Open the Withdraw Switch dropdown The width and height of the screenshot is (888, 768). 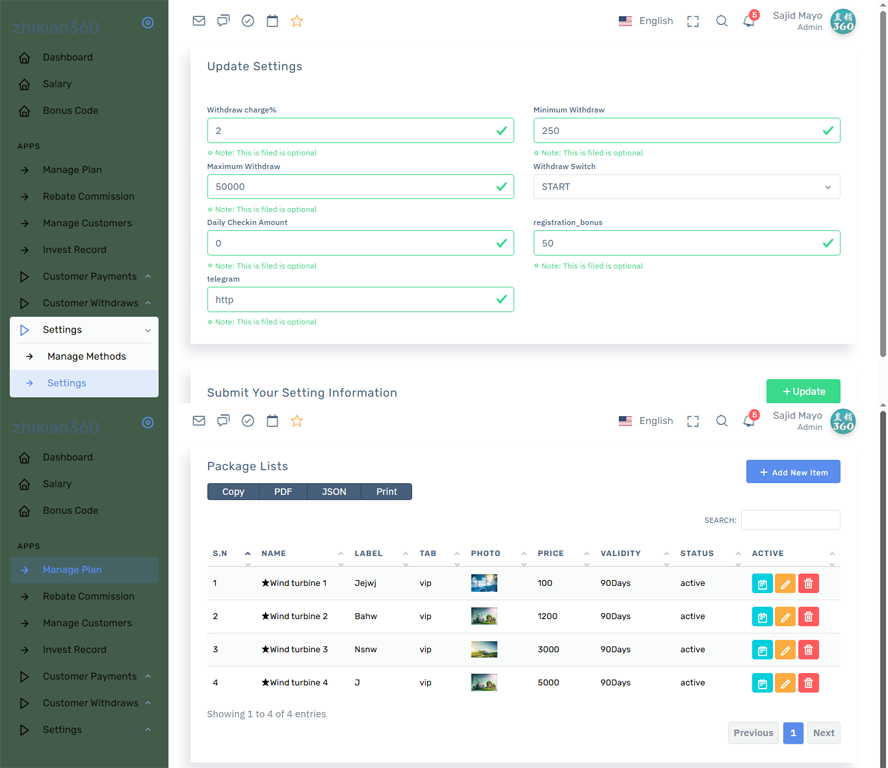click(x=687, y=187)
